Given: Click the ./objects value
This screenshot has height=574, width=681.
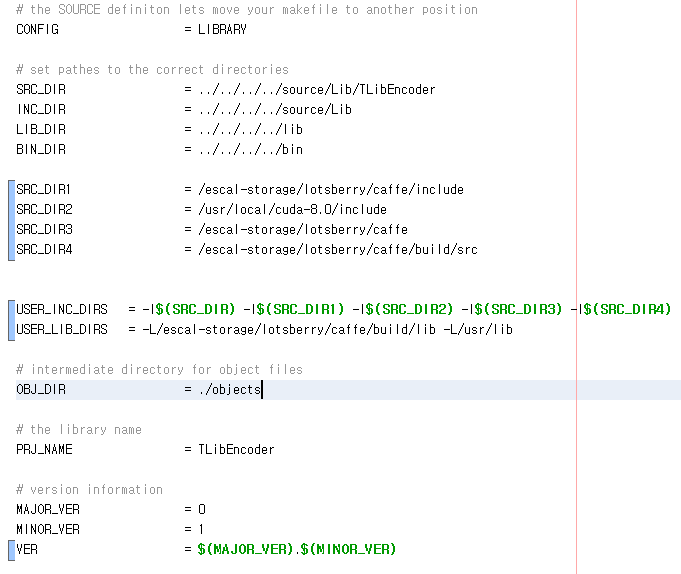Looking at the screenshot, I should (230, 389).
